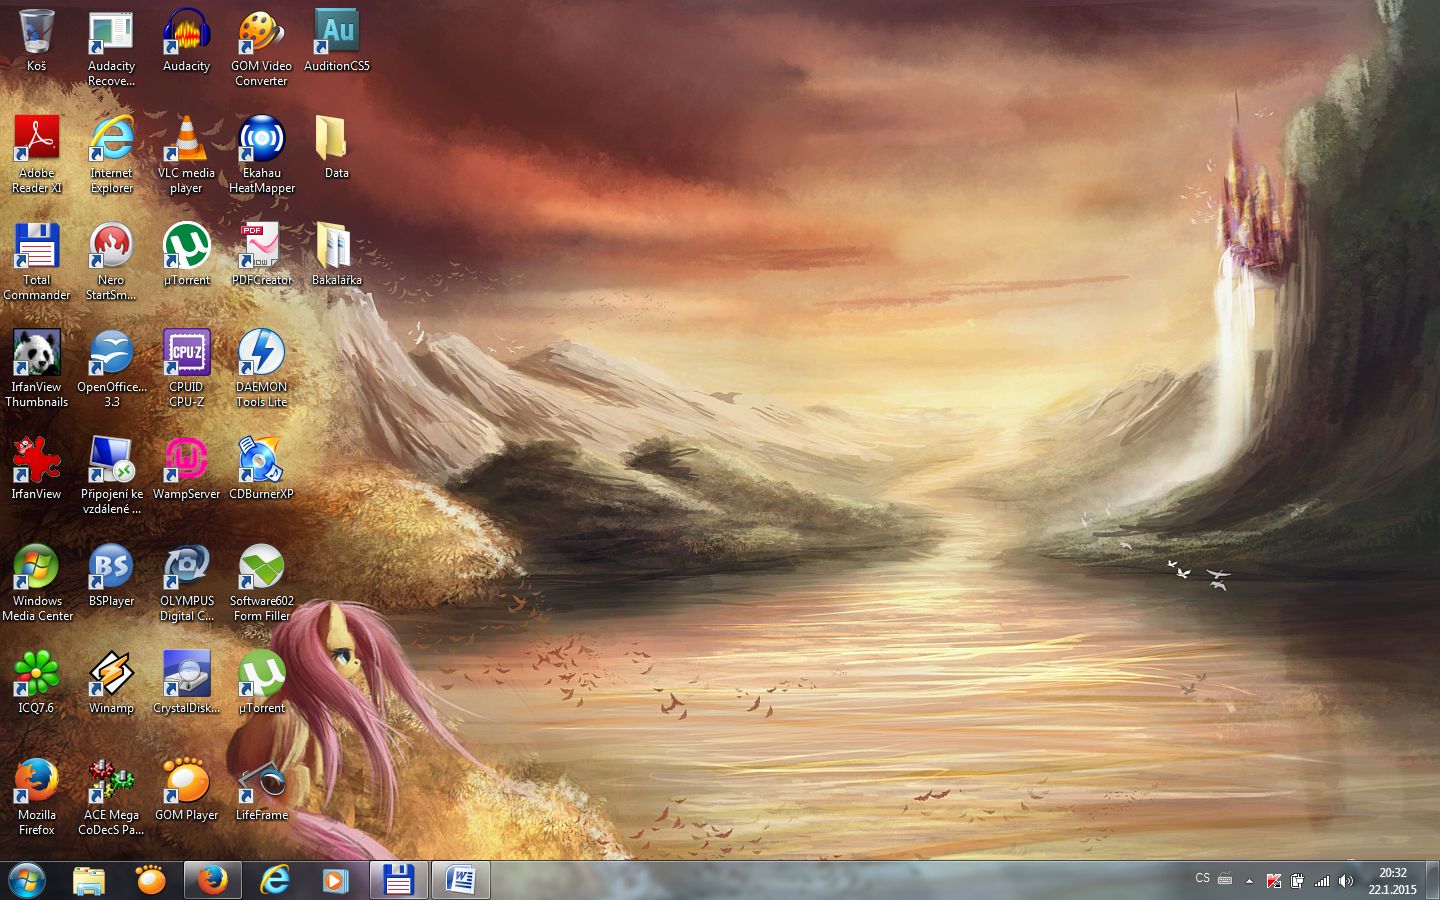This screenshot has height=900, width=1440.
Task: Select the Nero StartSmart shortcut
Action: tap(111, 262)
